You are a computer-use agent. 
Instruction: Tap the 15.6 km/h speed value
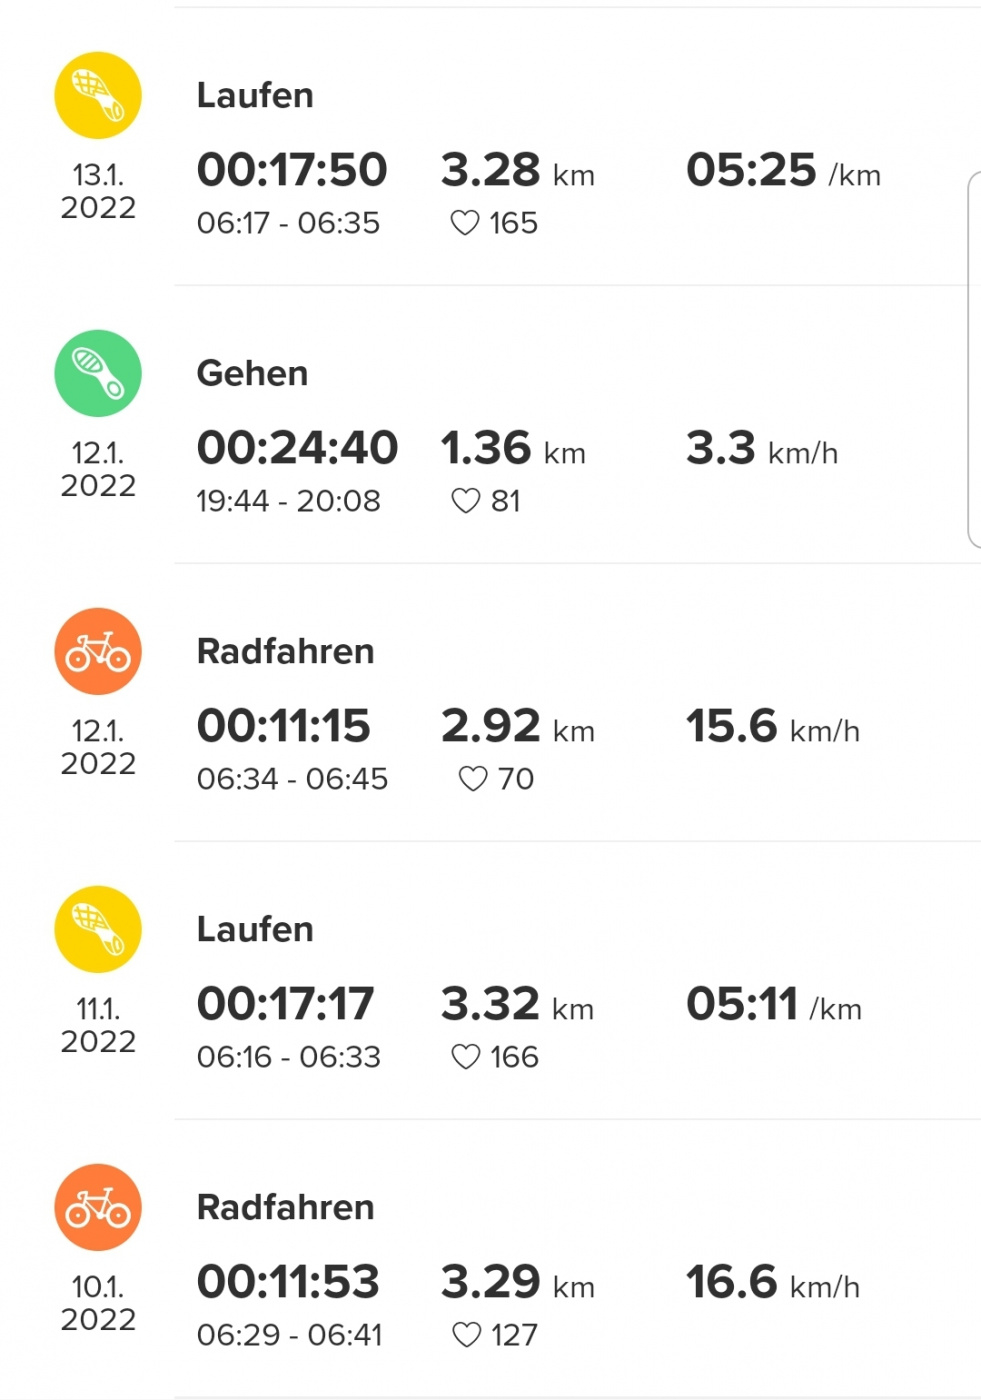(772, 726)
